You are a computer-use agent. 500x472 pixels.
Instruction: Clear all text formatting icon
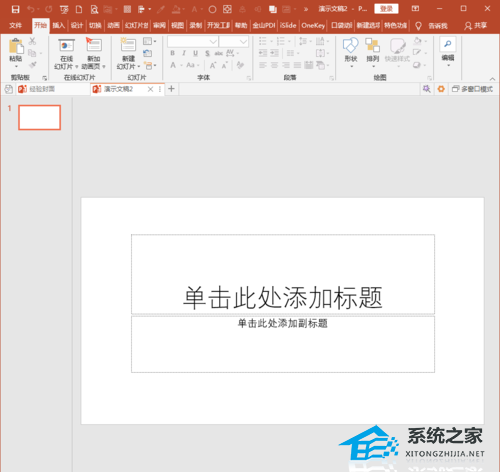[x=240, y=65]
